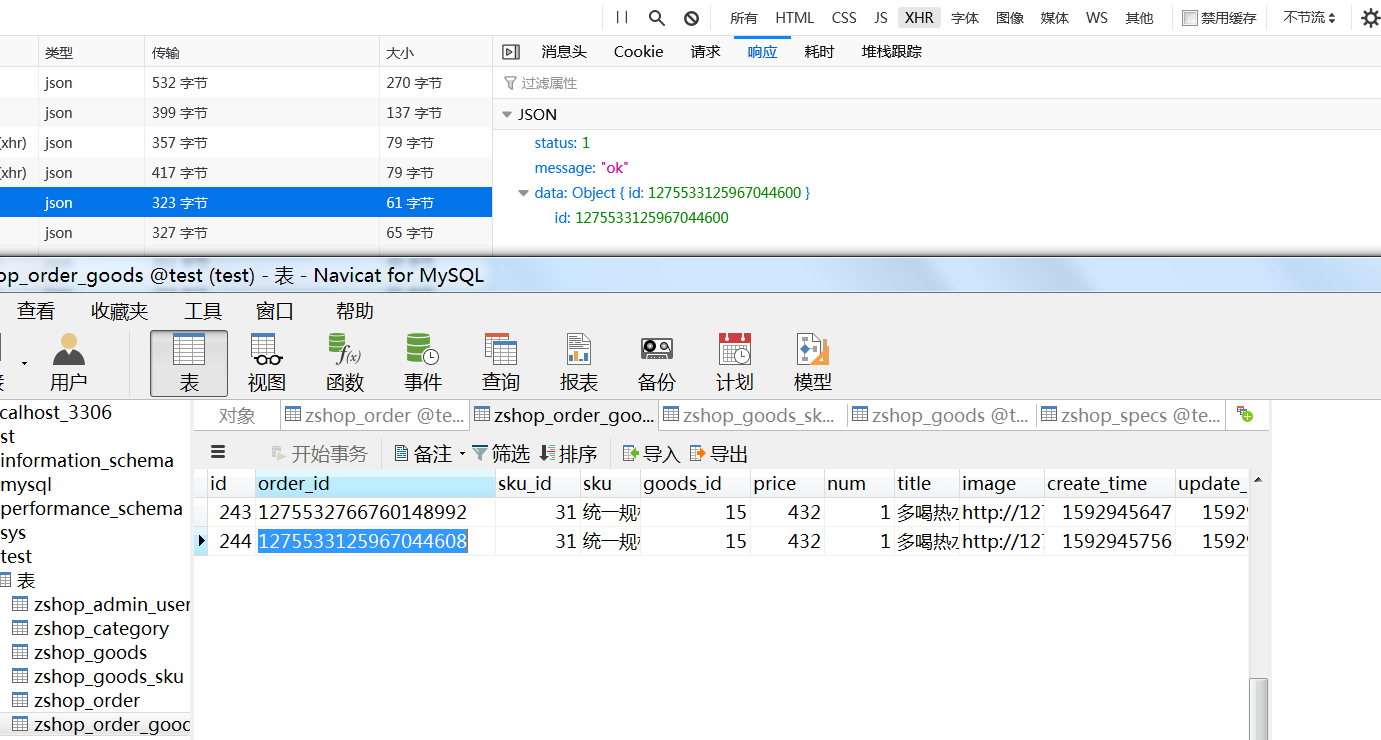Open the 查询 query toolbar icon
This screenshot has height=740, width=1381.
point(501,362)
